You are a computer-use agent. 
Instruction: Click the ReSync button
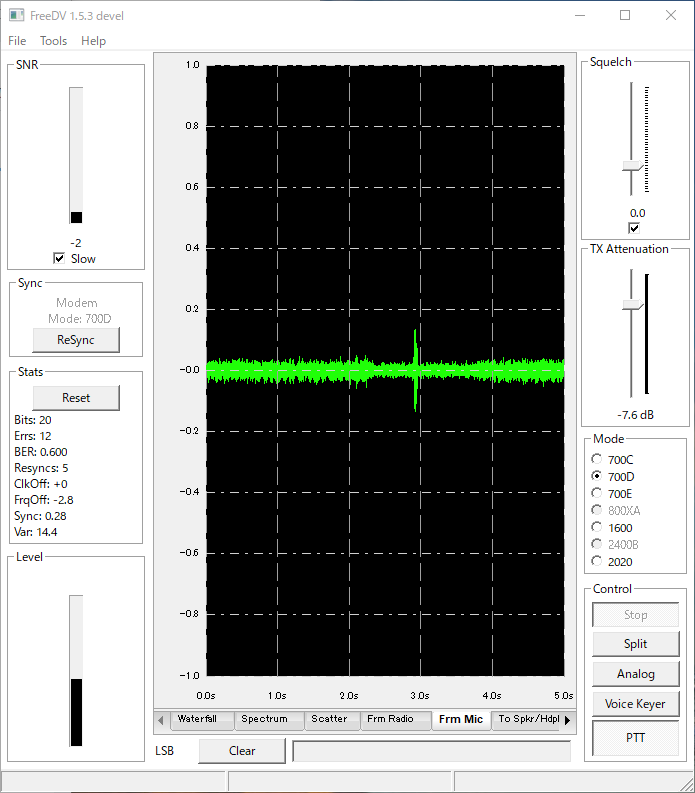pos(76,340)
